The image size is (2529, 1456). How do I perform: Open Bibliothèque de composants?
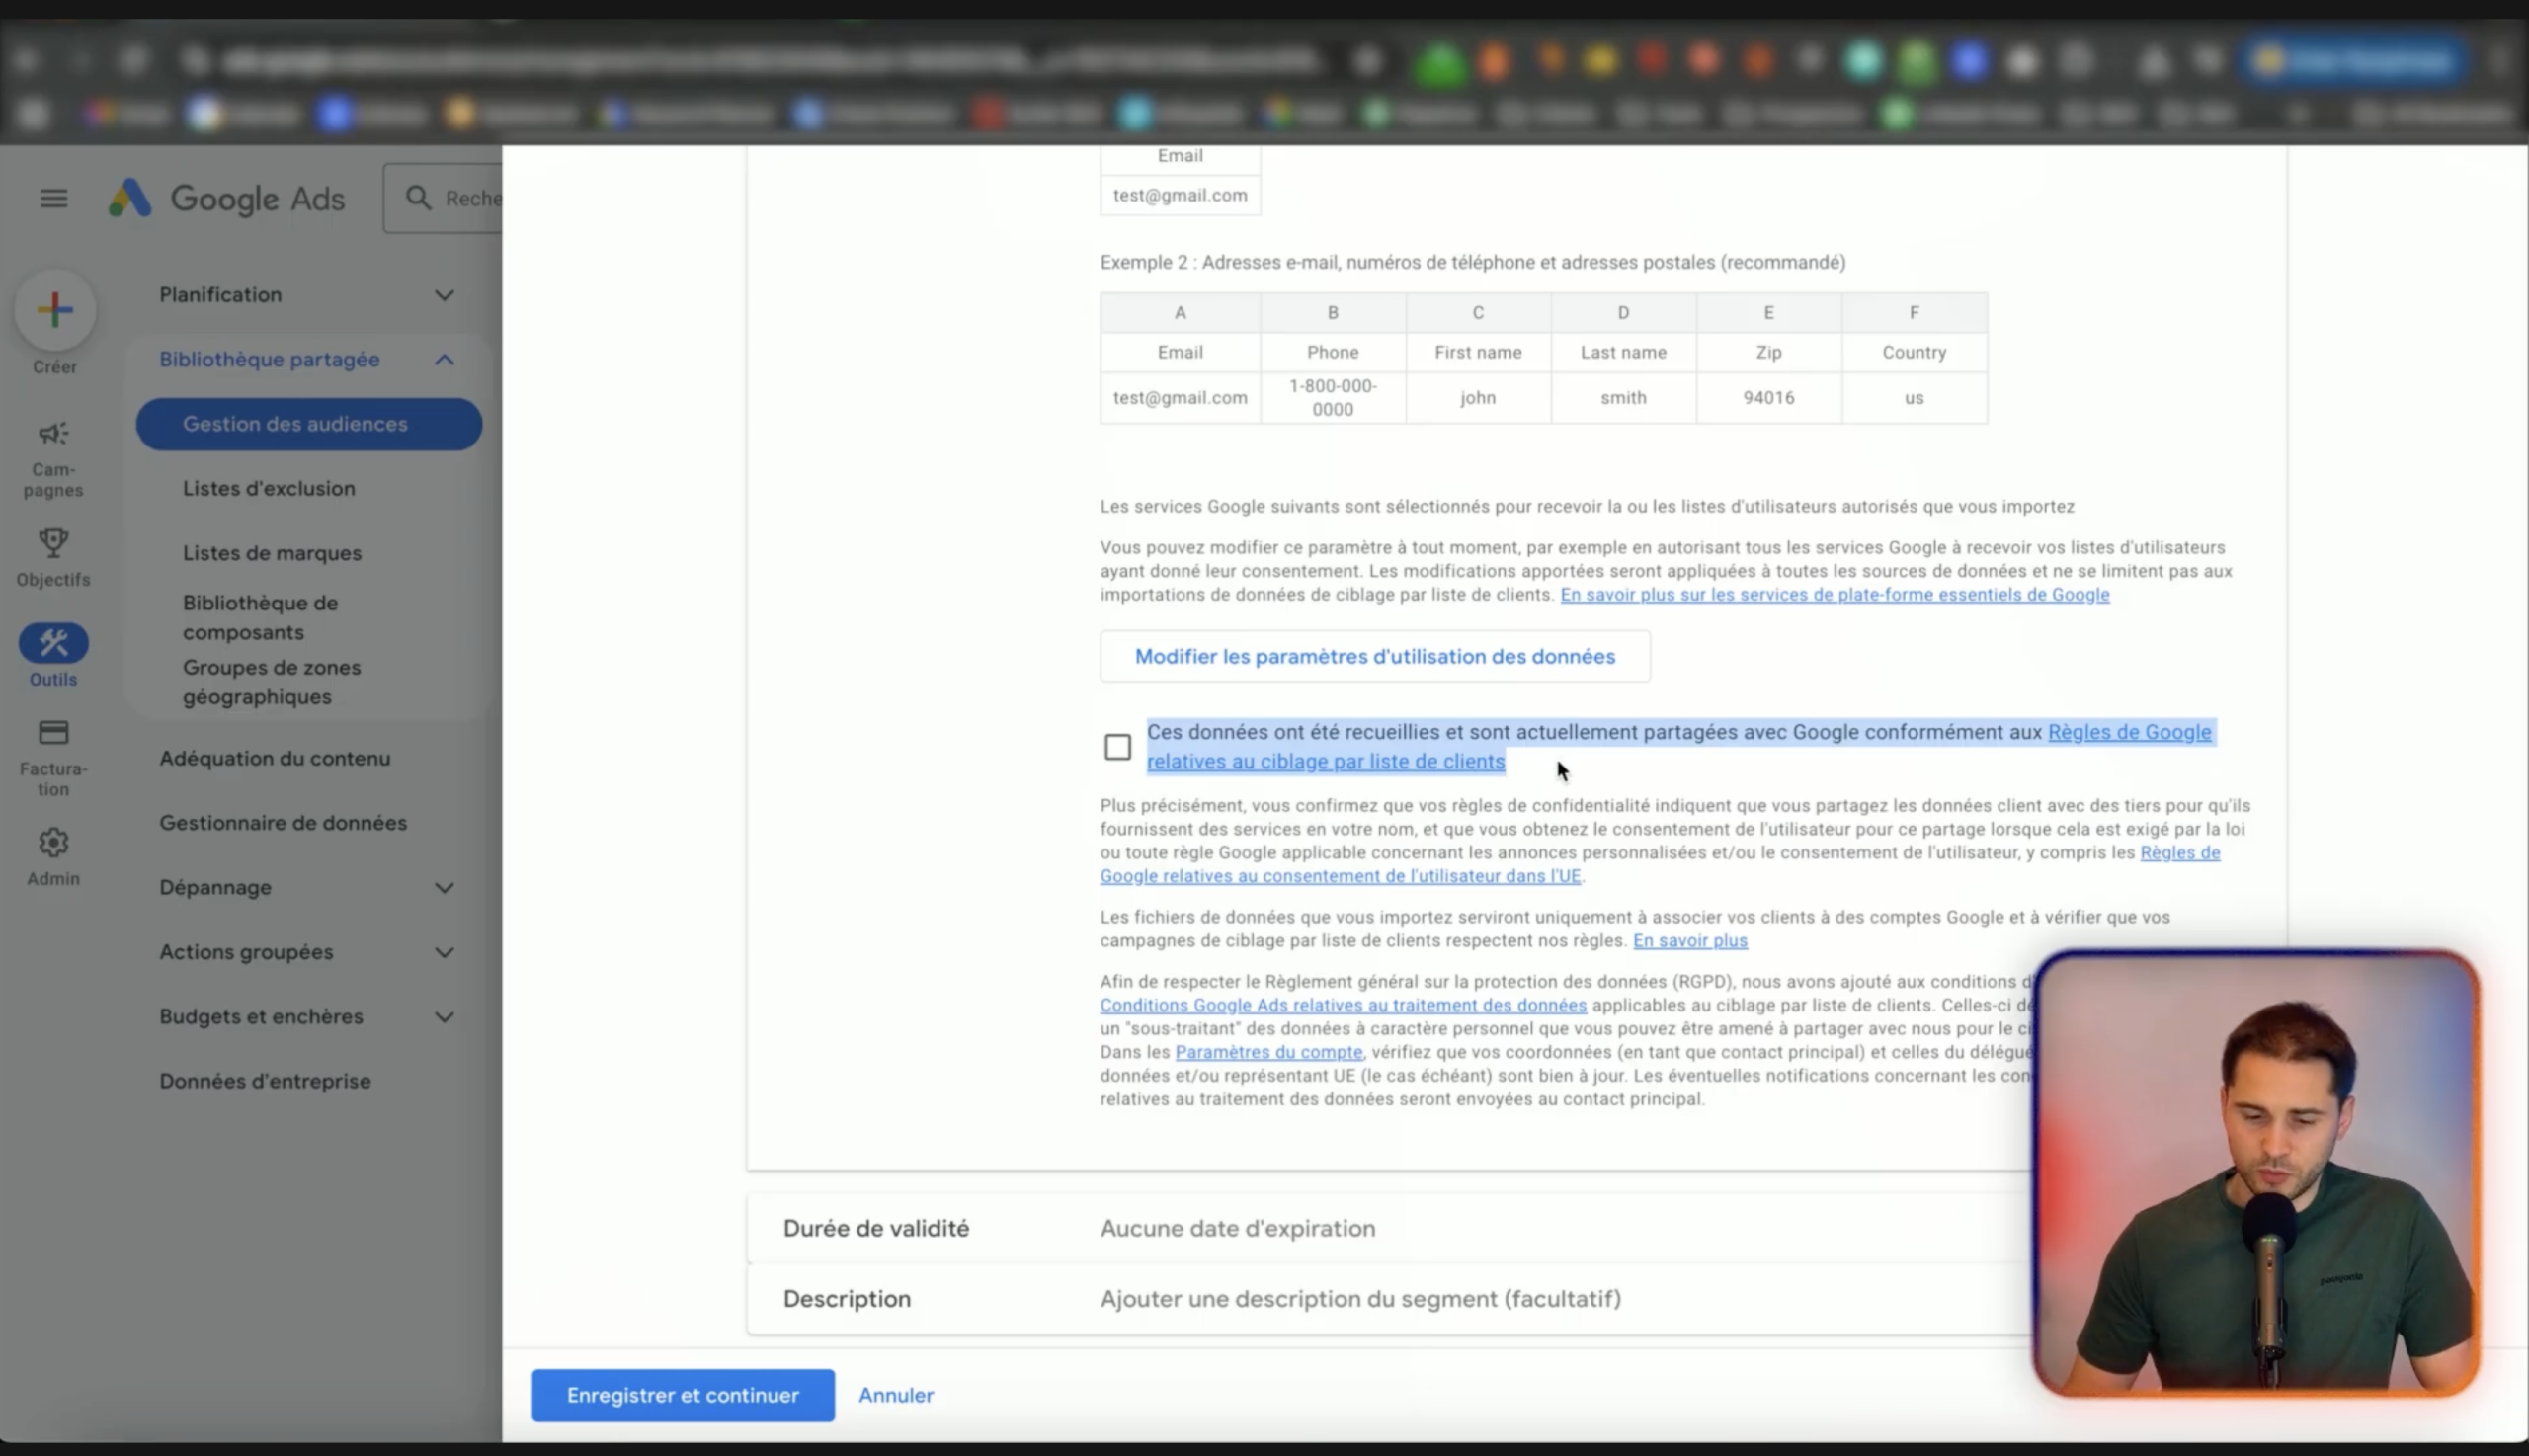coord(260,617)
